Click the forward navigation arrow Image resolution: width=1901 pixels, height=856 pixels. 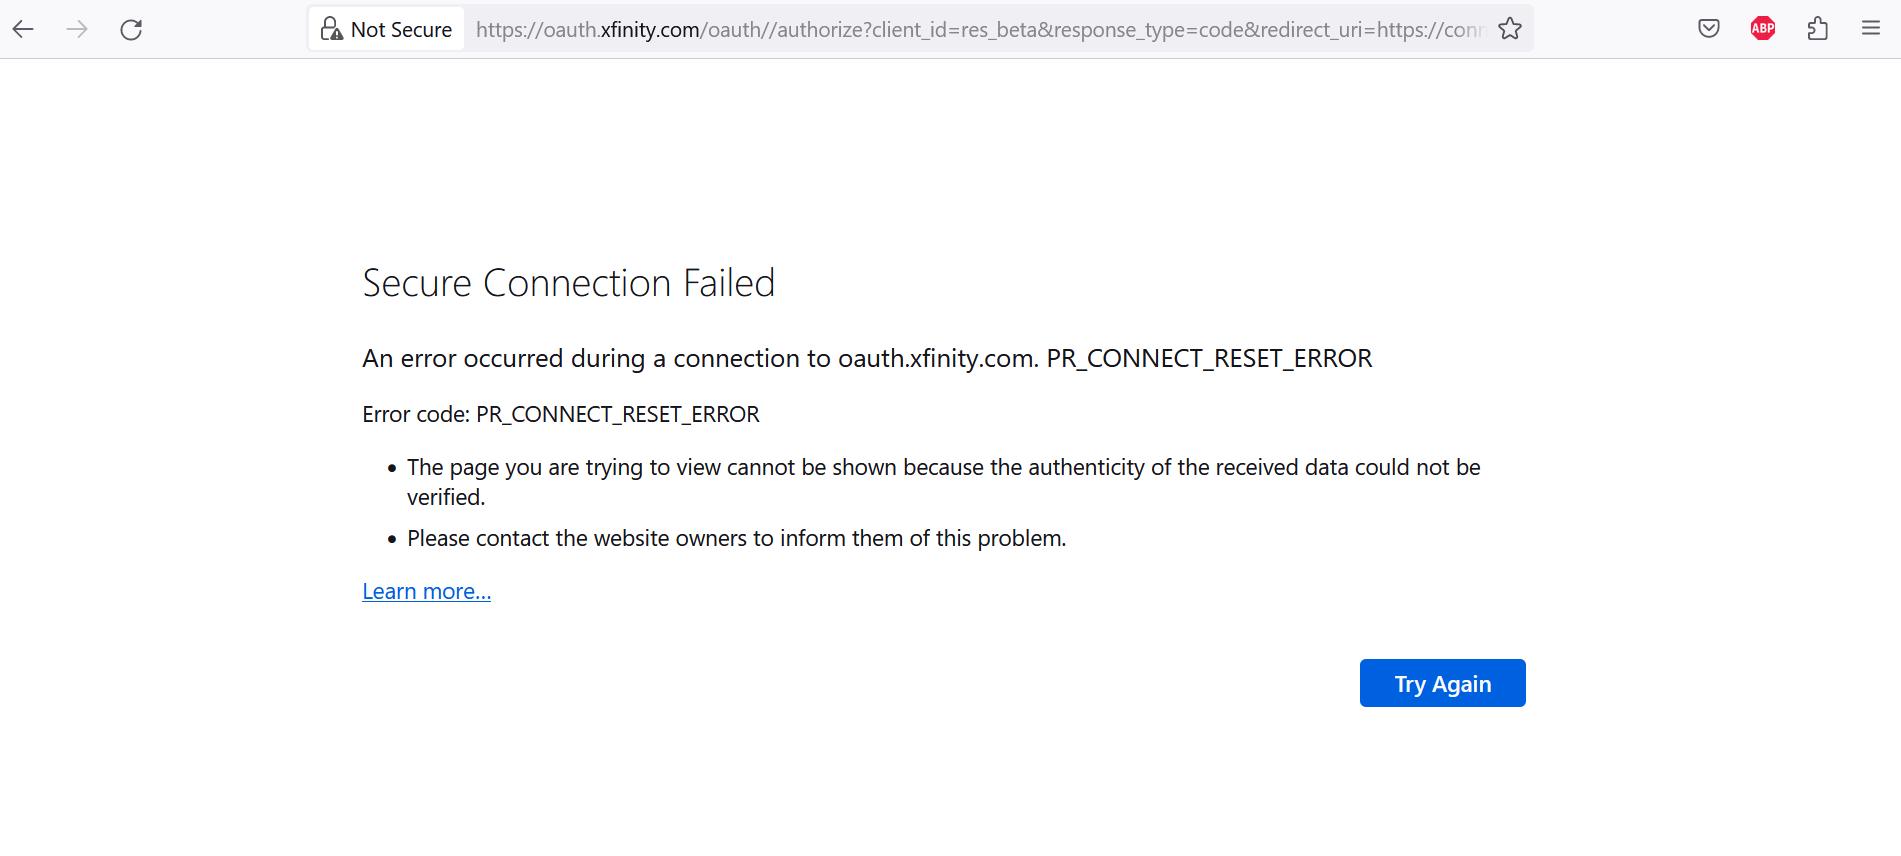[77, 29]
